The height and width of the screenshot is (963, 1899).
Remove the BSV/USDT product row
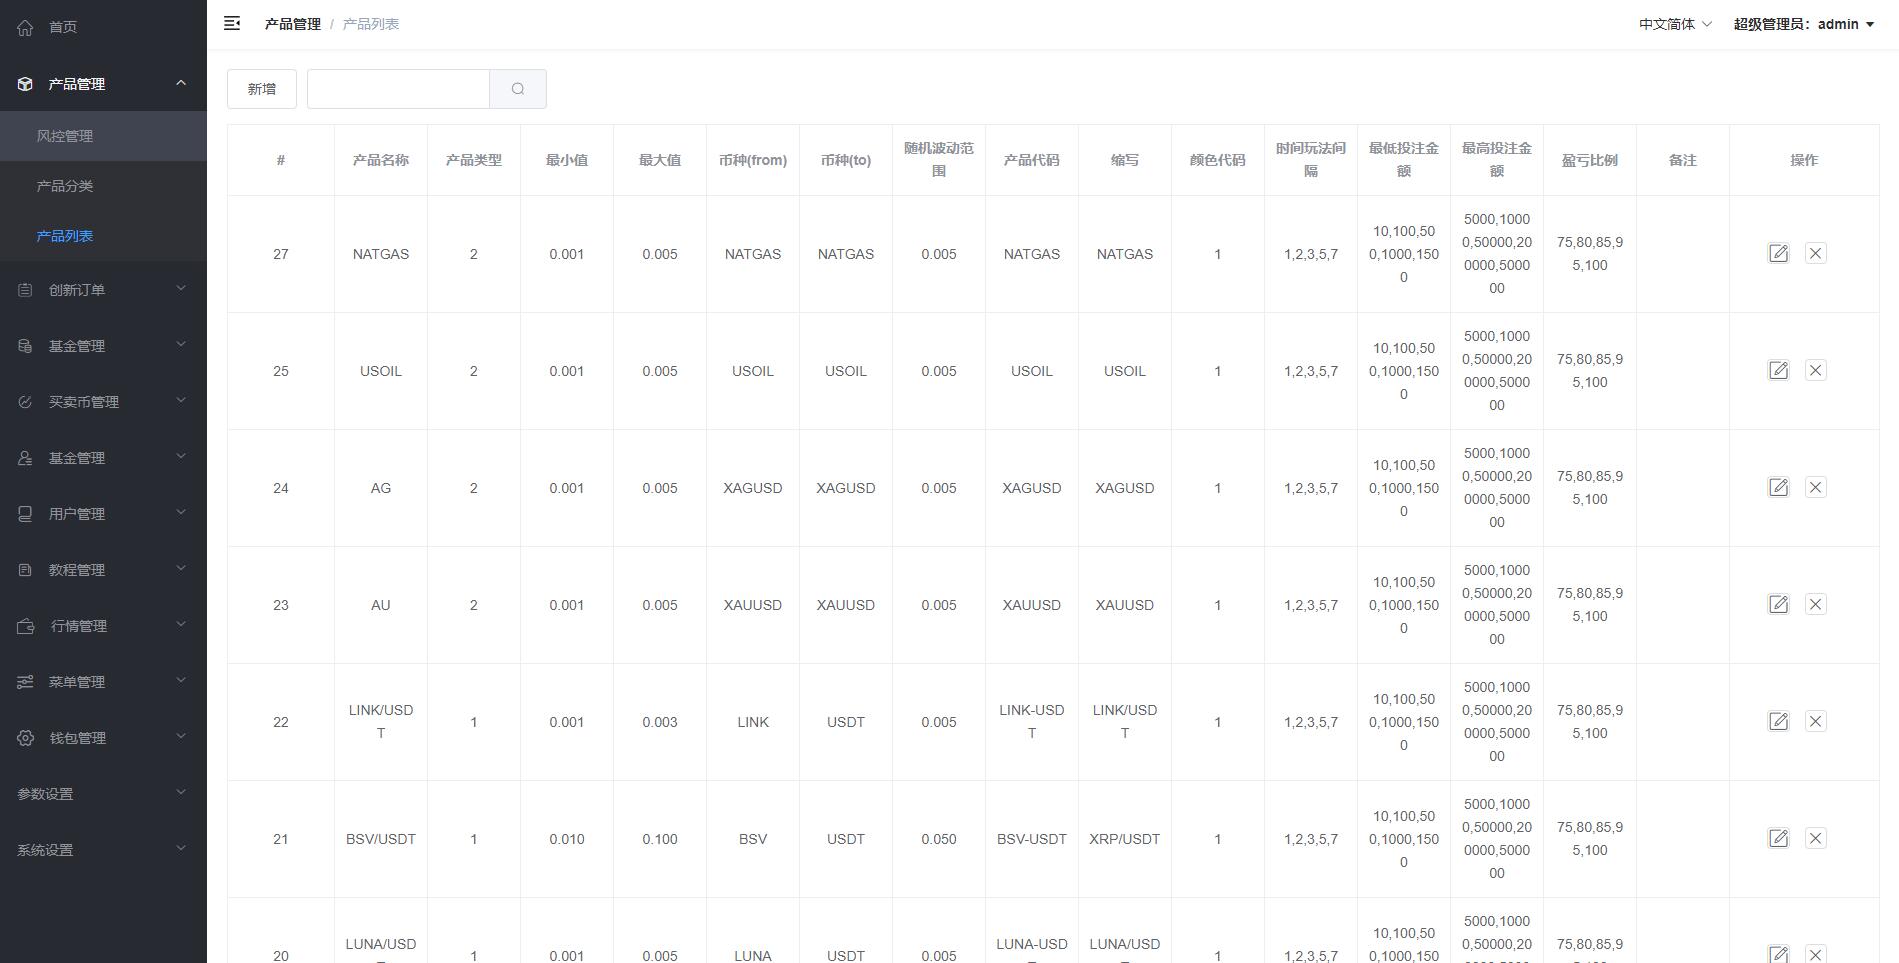coord(1815,839)
